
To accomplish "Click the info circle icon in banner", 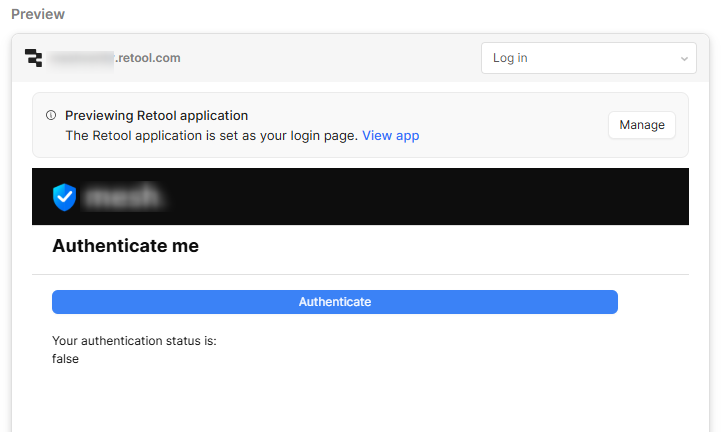I will tap(51, 115).
